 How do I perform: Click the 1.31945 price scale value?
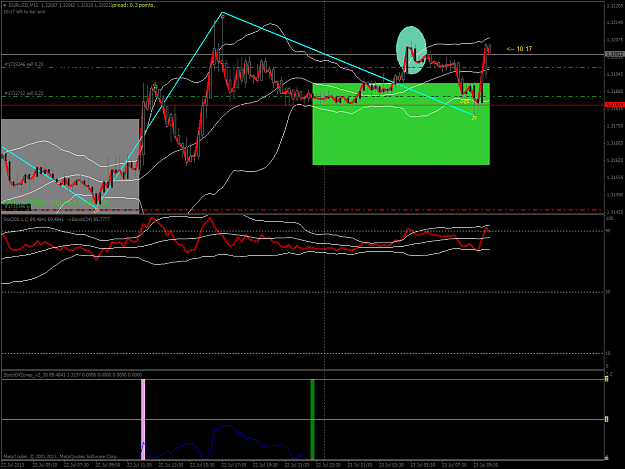[614, 75]
